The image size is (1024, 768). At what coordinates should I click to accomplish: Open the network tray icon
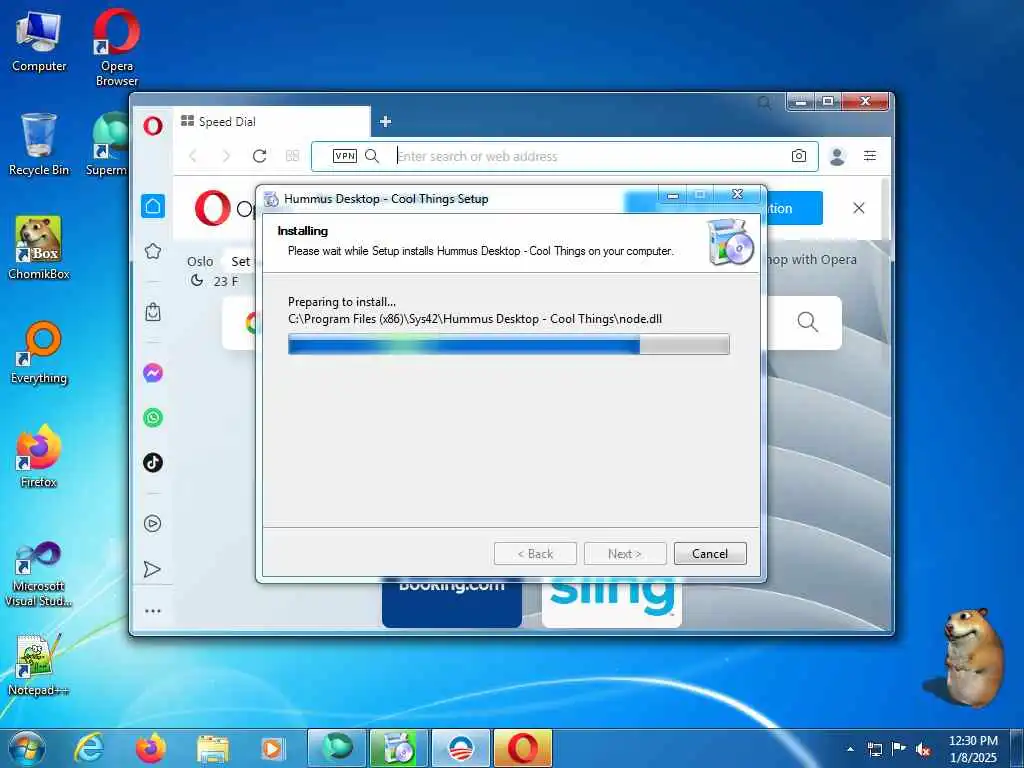874,749
